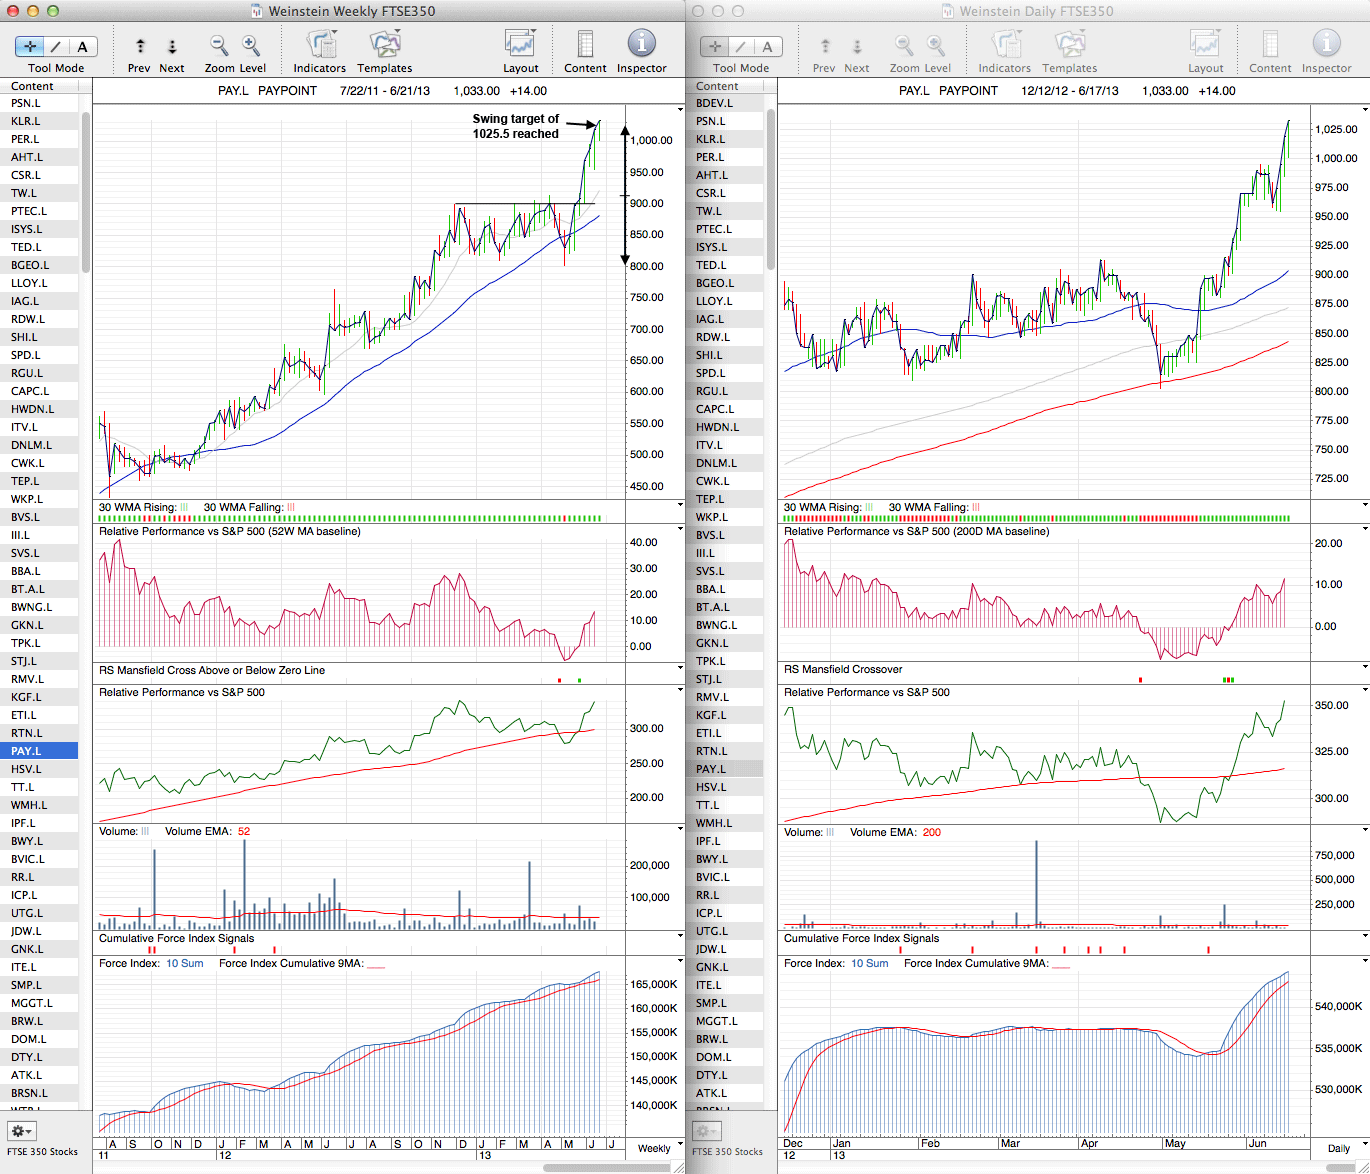Select crosshair tool mode in Weekly toolbar

coord(30,47)
